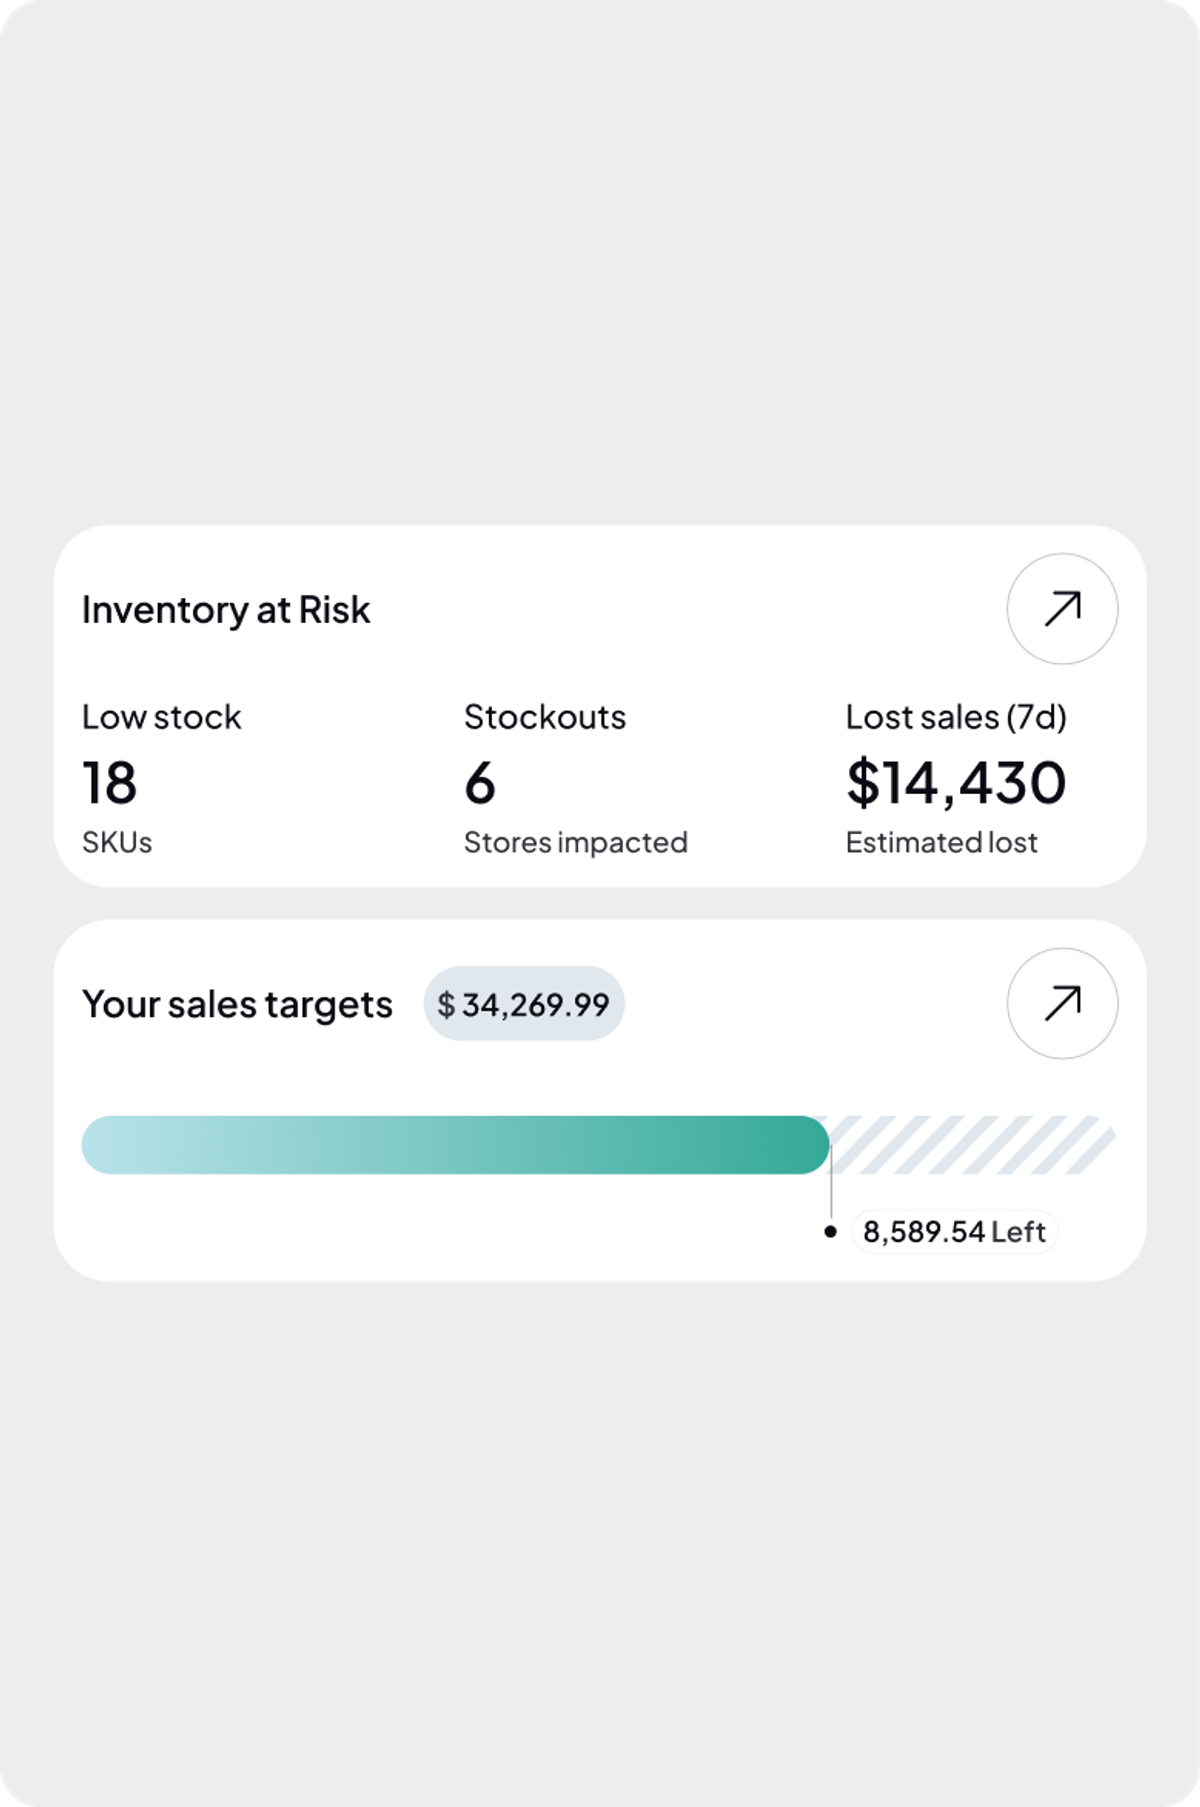Click the 8,589.54 Left tag
1200x1807 pixels.
pyautogui.click(x=954, y=1232)
